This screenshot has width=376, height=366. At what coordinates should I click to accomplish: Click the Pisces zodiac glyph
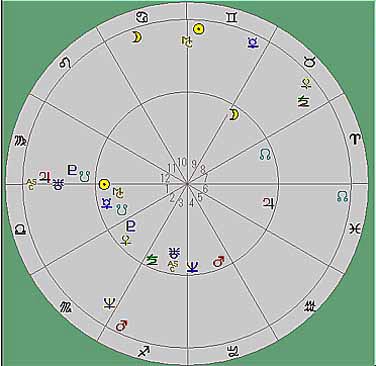355,229
